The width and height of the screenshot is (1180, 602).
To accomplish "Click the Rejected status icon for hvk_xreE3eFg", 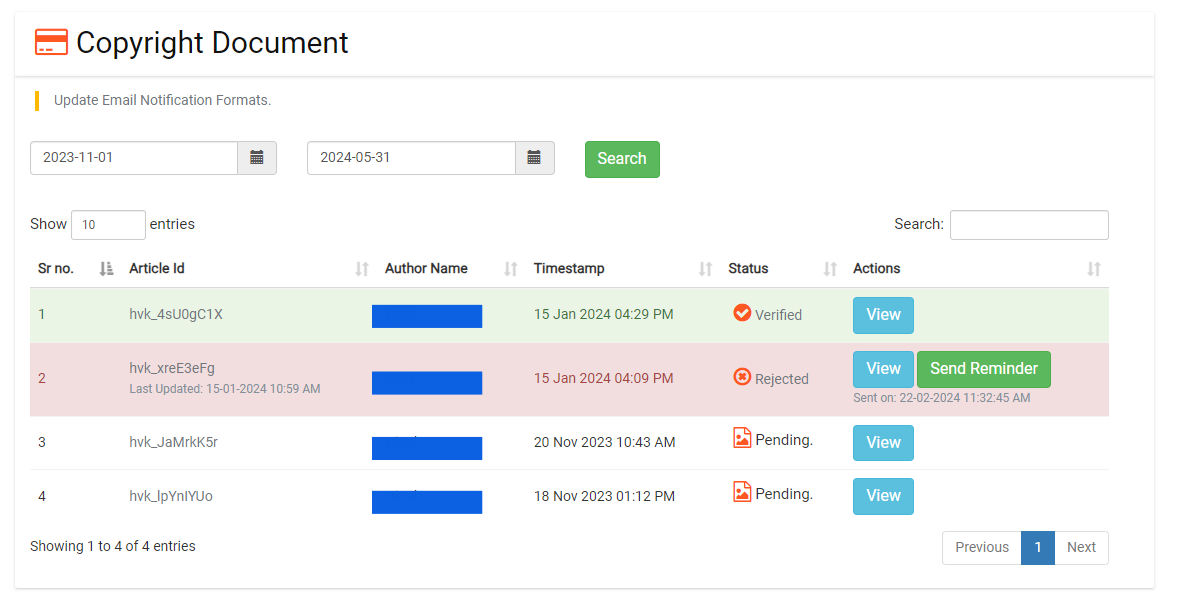I will pyautogui.click(x=741, y=376).
